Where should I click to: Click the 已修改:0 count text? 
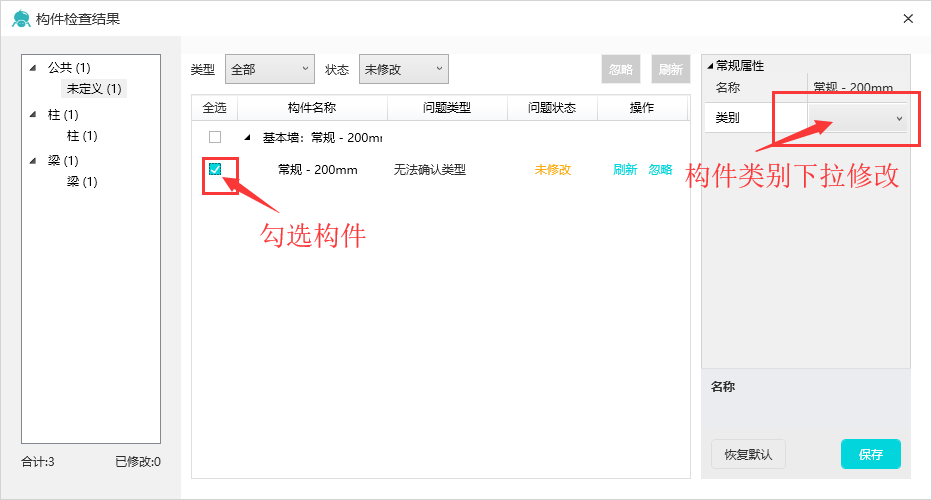[138, 461]
